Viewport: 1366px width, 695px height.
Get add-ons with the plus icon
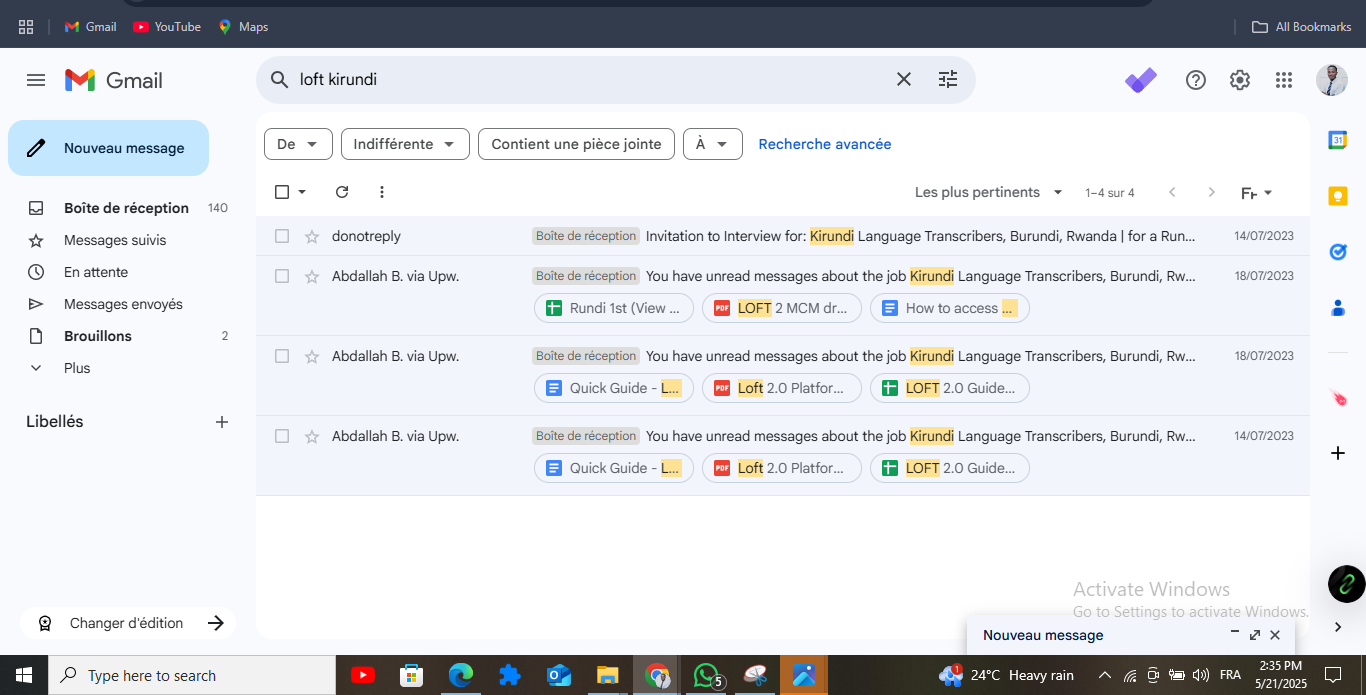[x=1338, y=453]
